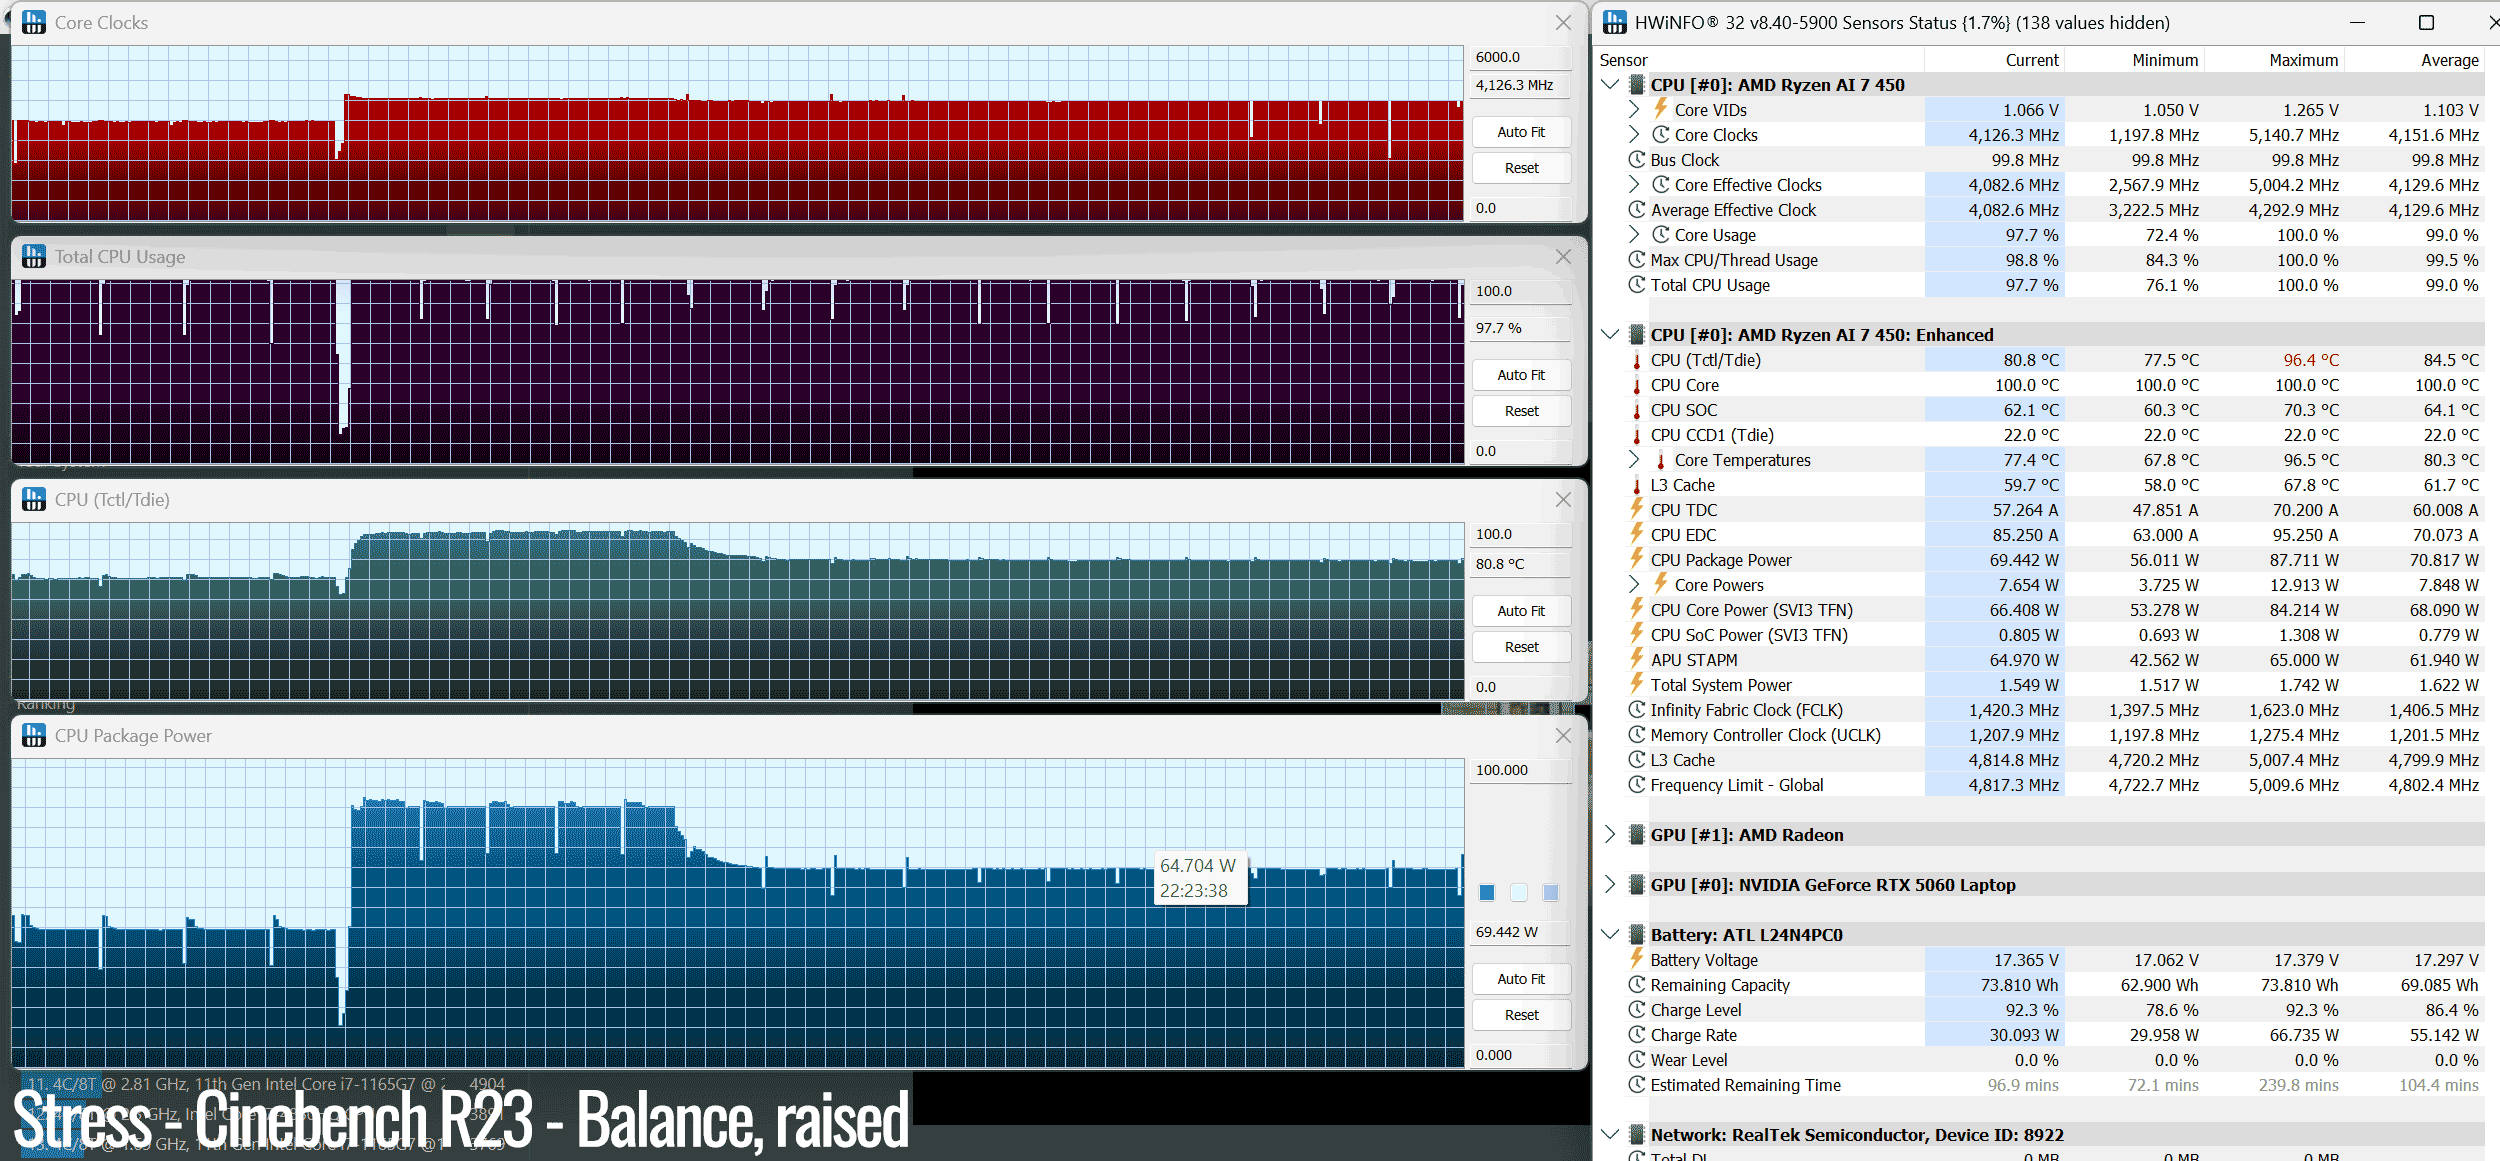Select the CPU Package Power sensor row

2040,560
